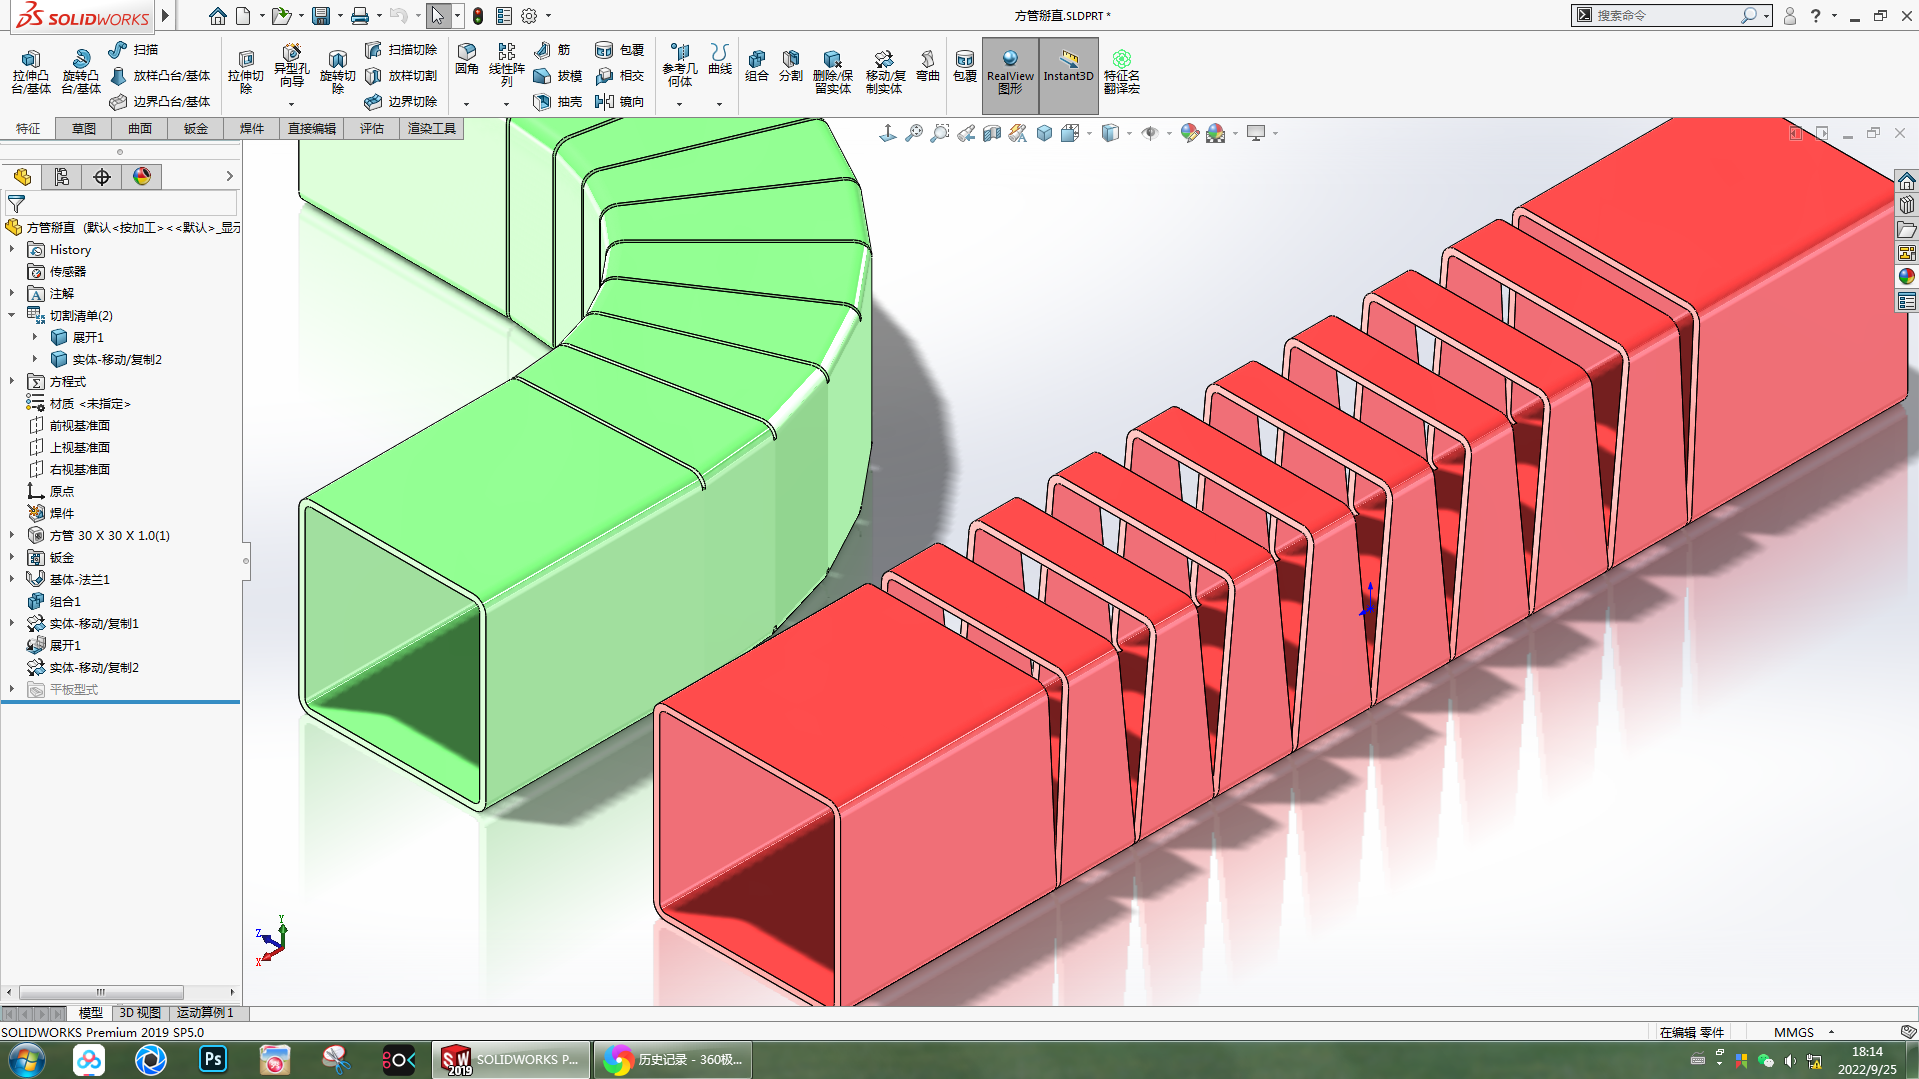Click the Combine (组合) tool
1919x1079 pixels.
click(x=757, y=66)
